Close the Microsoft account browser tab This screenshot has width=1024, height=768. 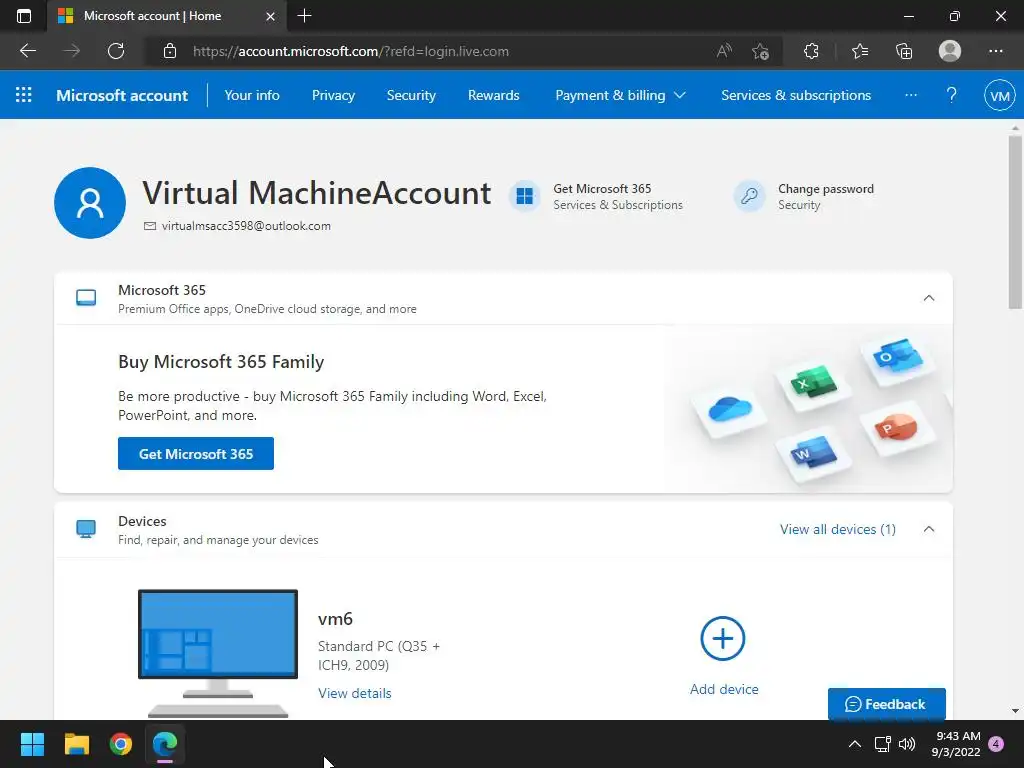click(270, 16)
